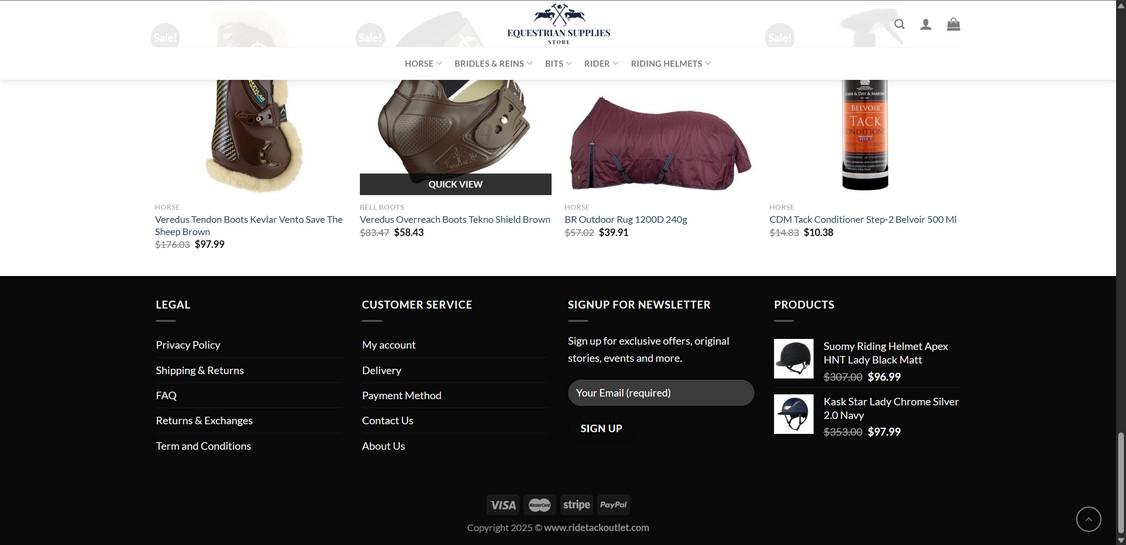Open the Returns & Exchanges link
The height and width of the screenshot is (545, 1126).
204,421
